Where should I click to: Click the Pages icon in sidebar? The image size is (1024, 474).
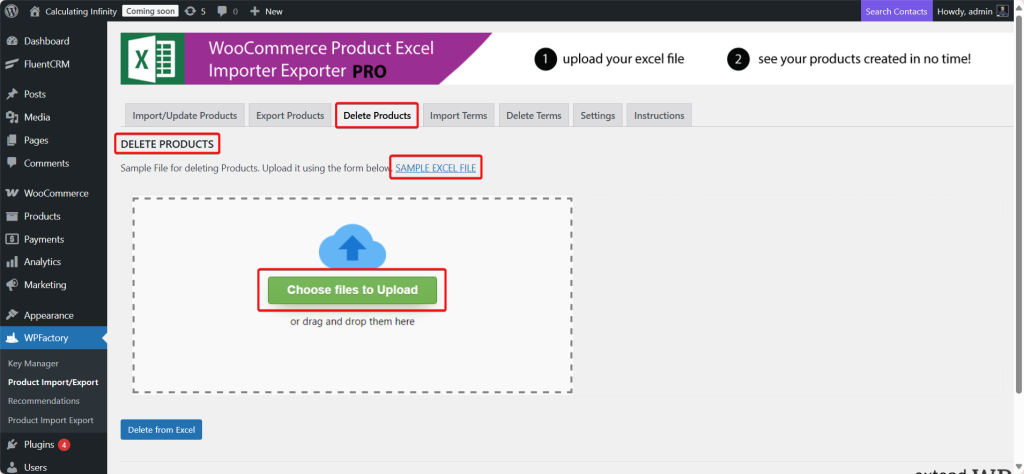12,140
